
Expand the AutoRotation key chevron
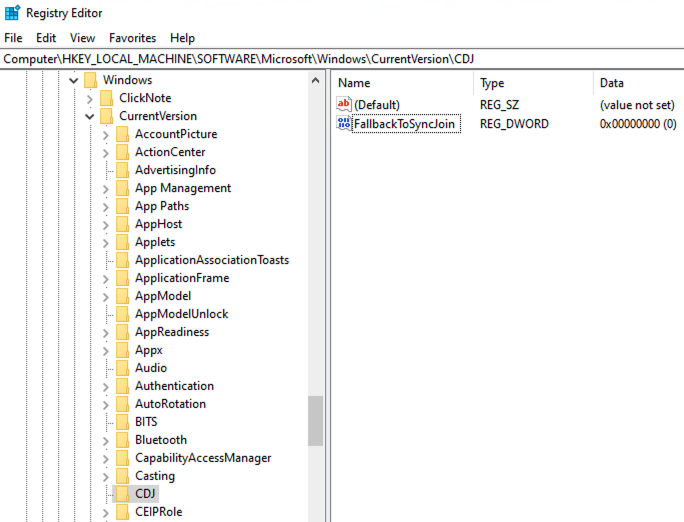(x=106, y=405)
